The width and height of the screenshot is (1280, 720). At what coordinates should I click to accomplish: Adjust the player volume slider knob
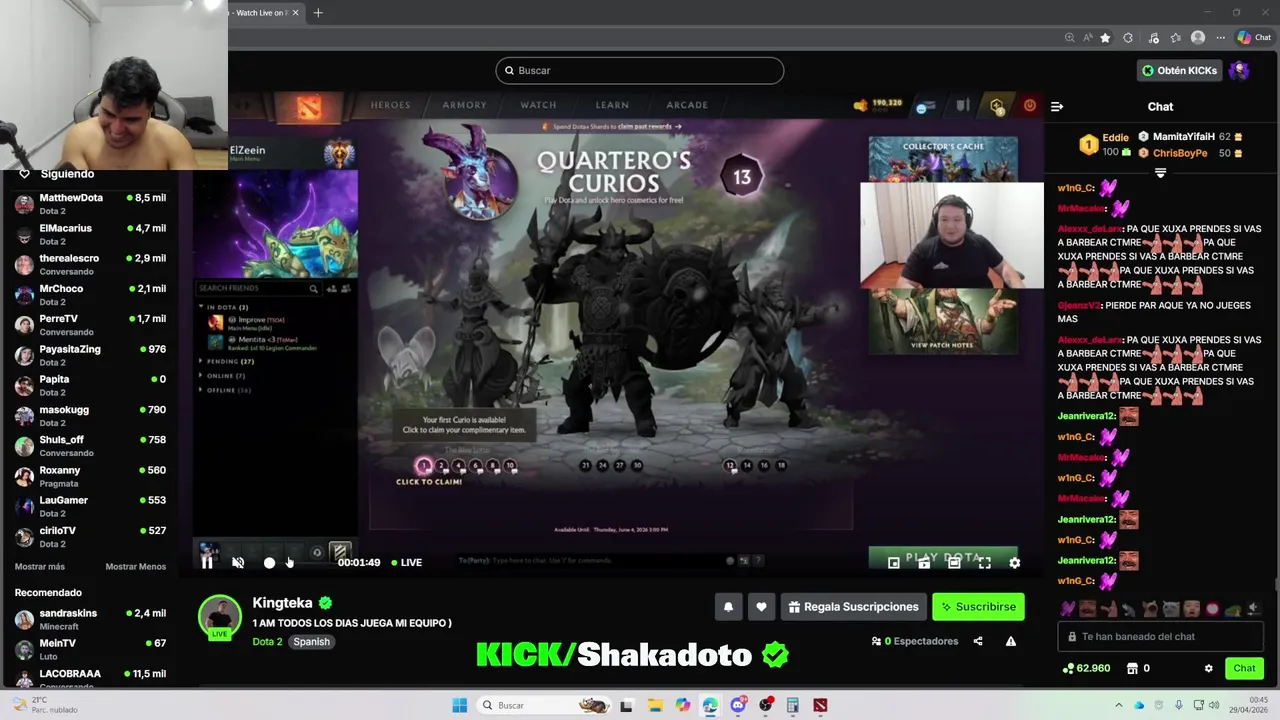click(269, 563)
